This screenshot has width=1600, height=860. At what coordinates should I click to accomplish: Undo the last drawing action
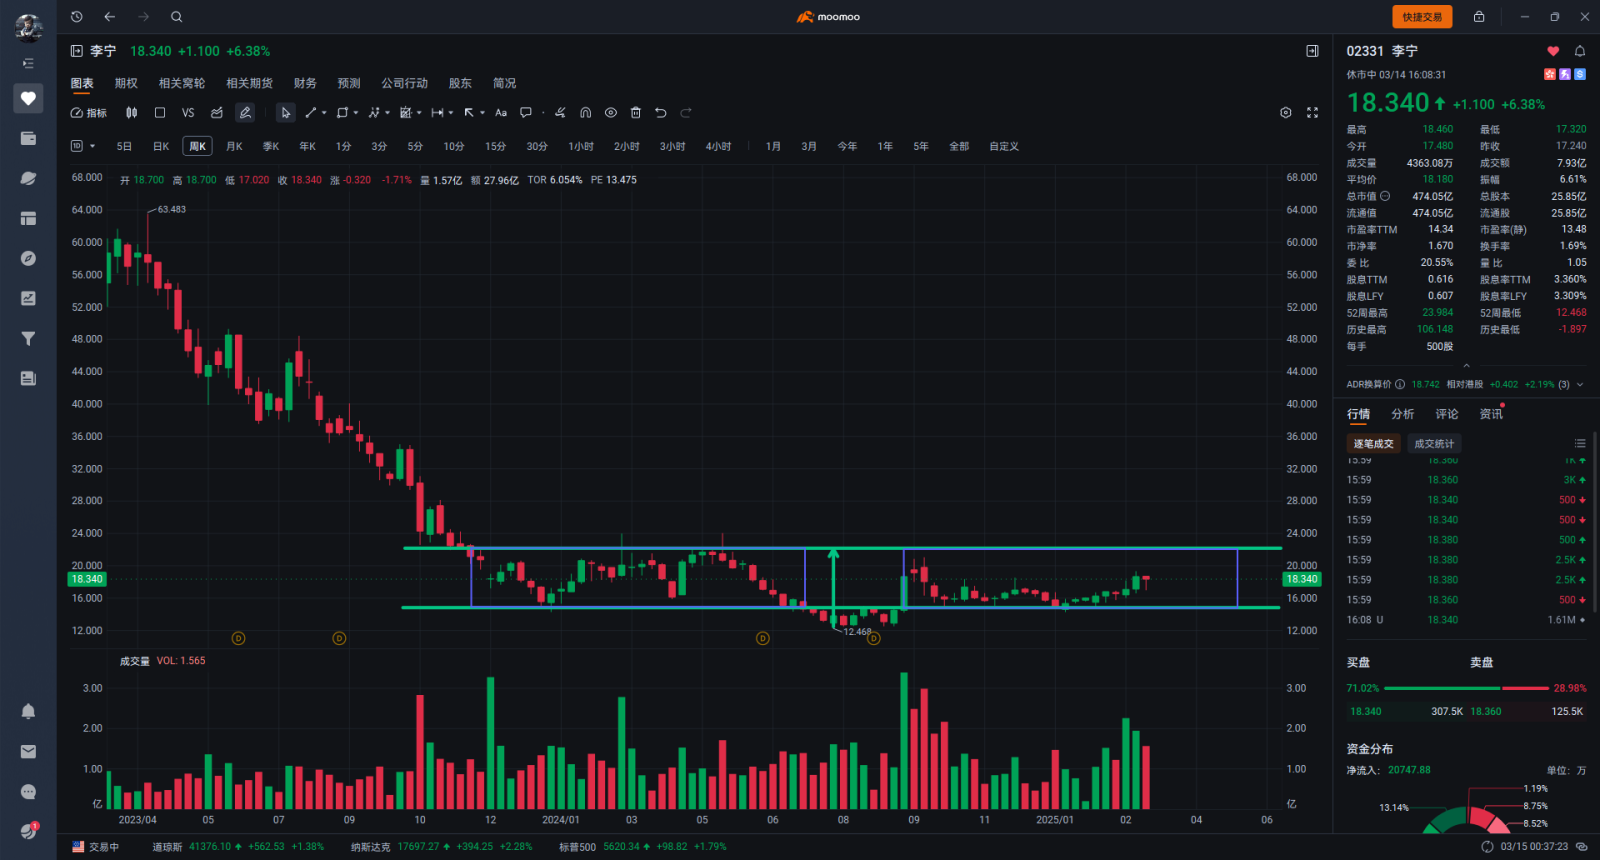click(660, 113)
